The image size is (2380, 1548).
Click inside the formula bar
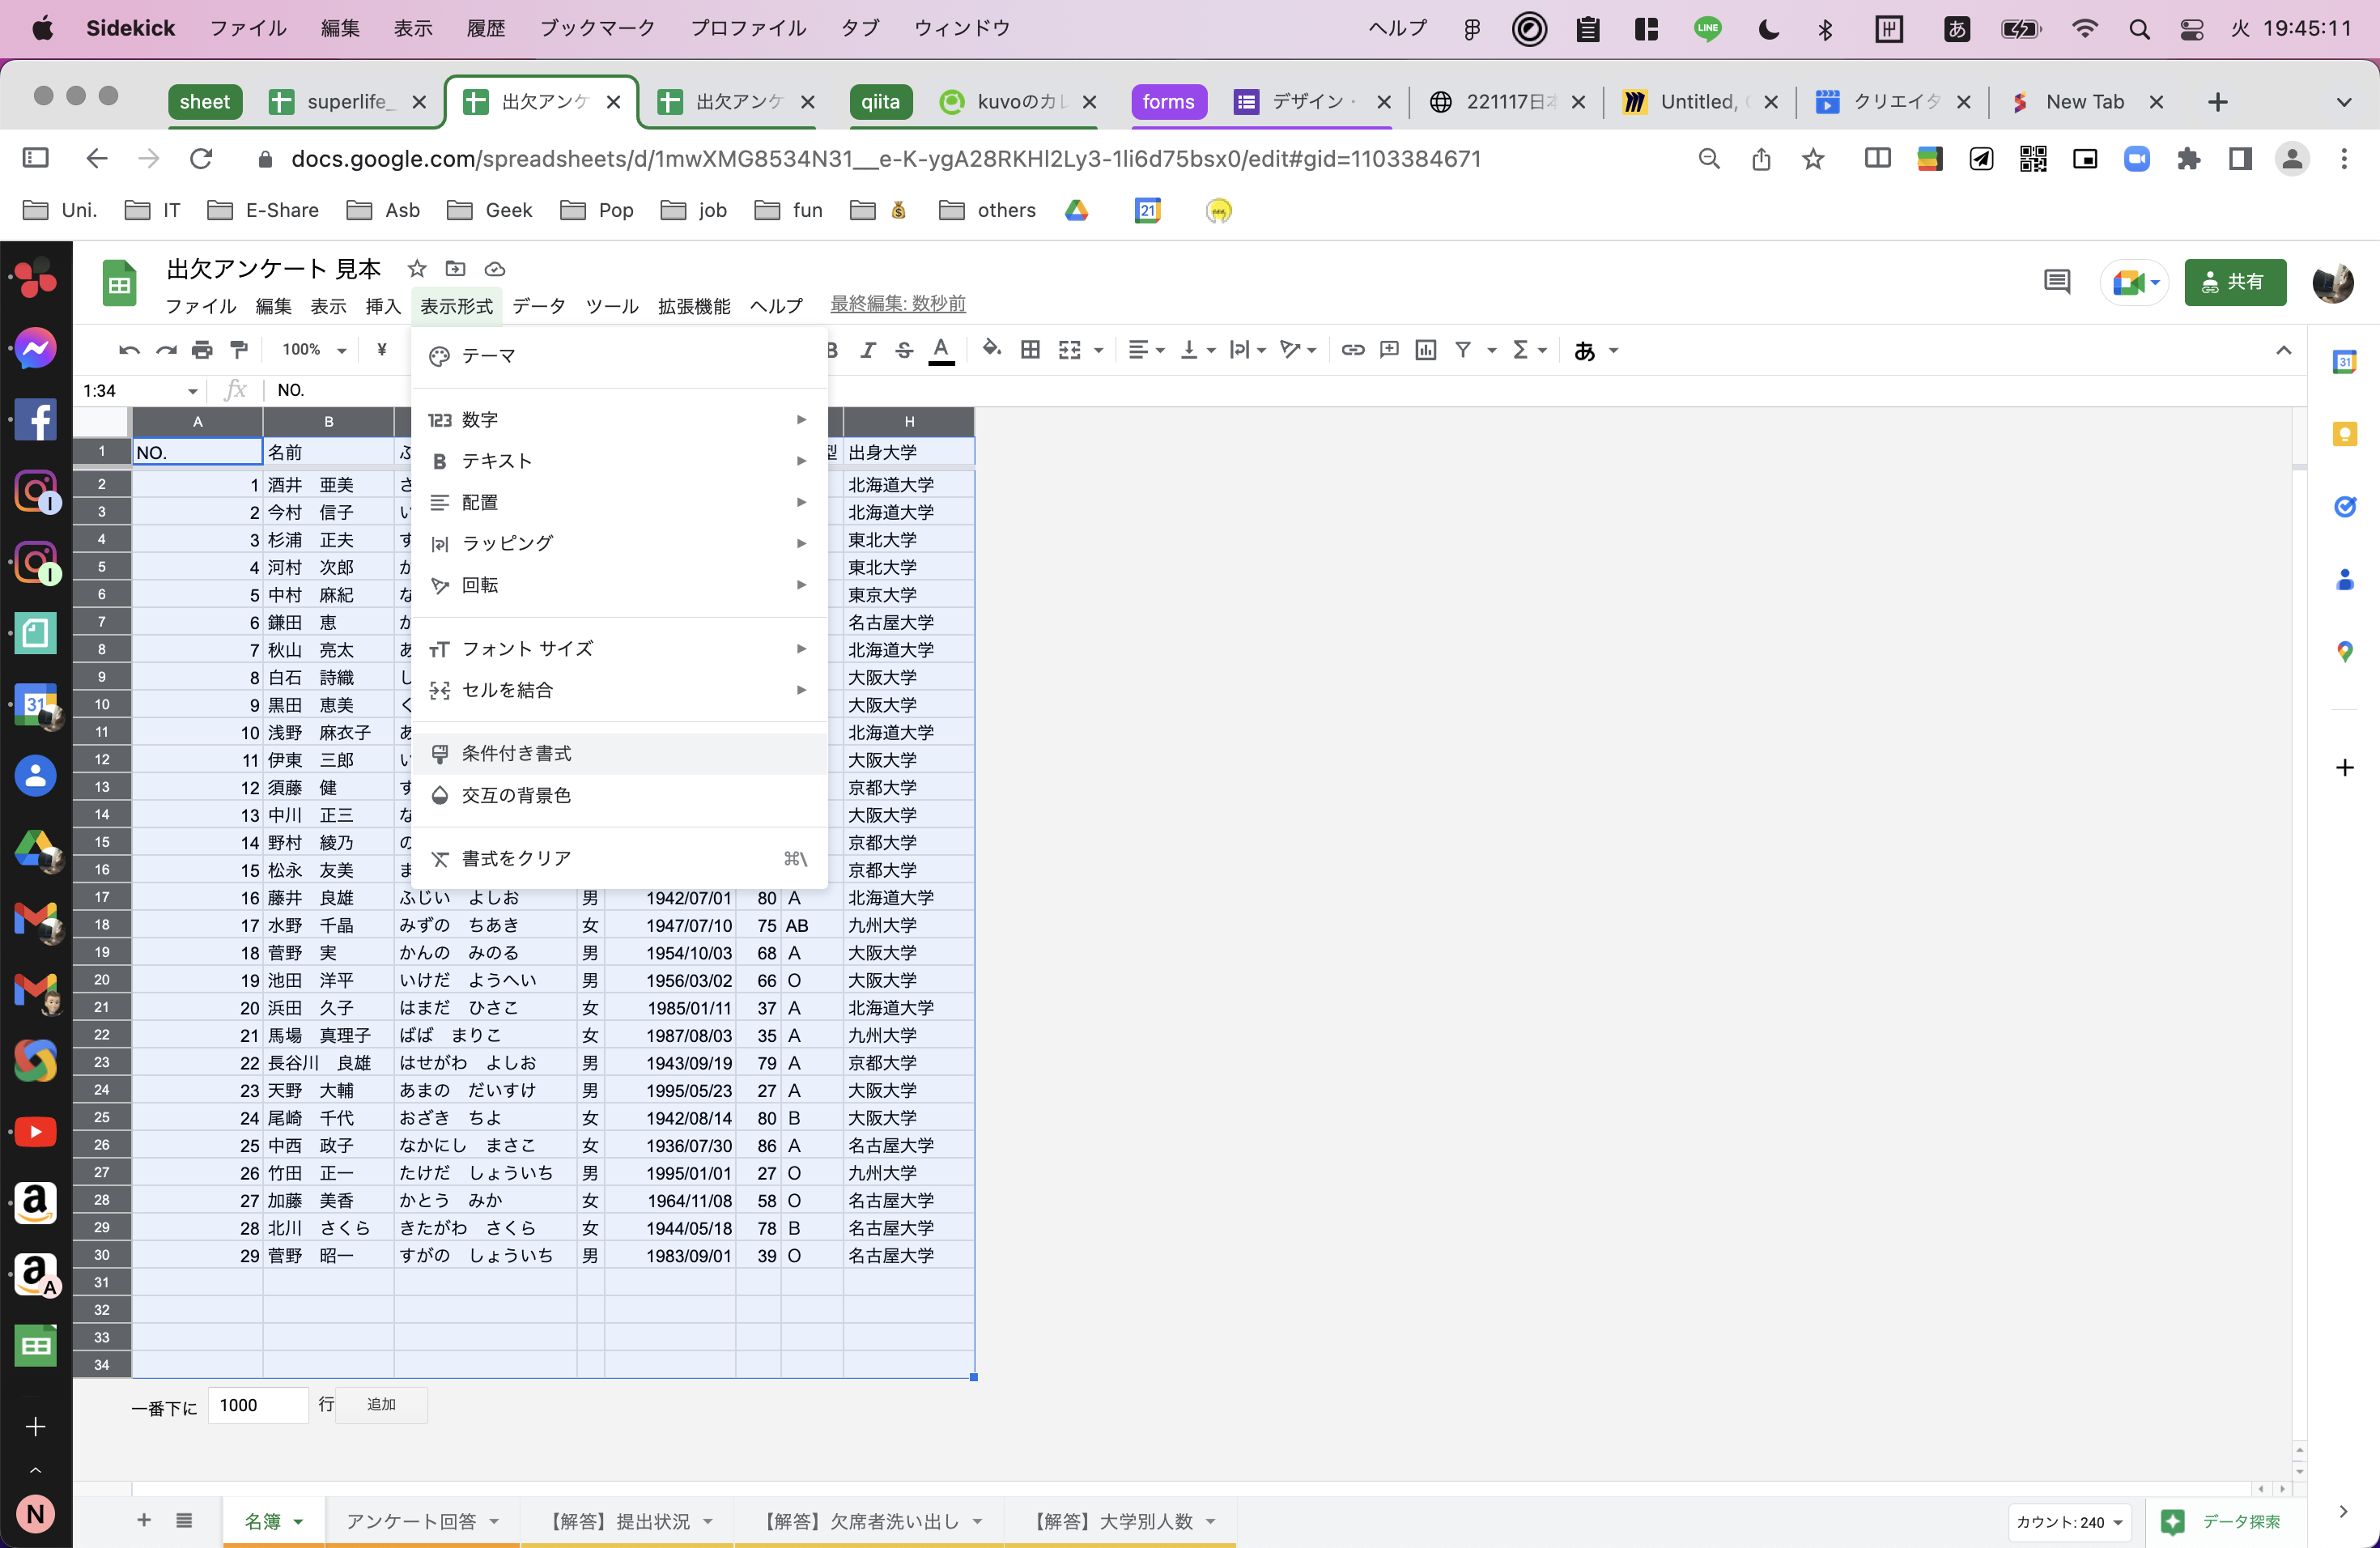pyautogui.click(x=600, y=390)
